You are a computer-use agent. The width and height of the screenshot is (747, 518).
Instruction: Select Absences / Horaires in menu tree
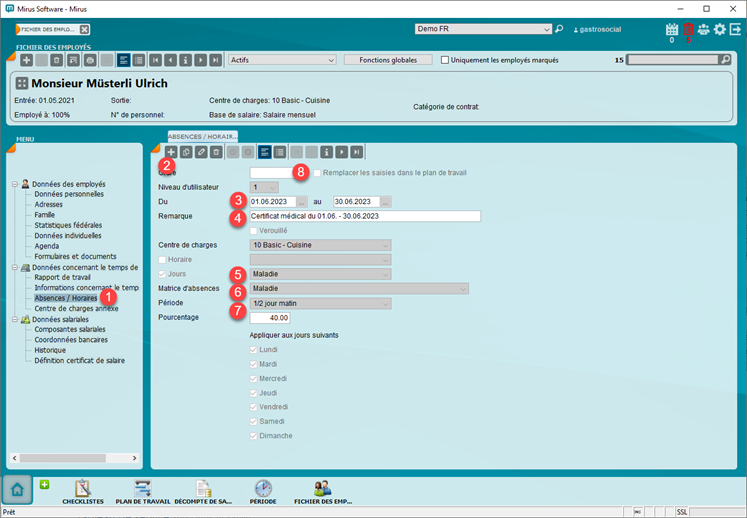tap(67, 298)
